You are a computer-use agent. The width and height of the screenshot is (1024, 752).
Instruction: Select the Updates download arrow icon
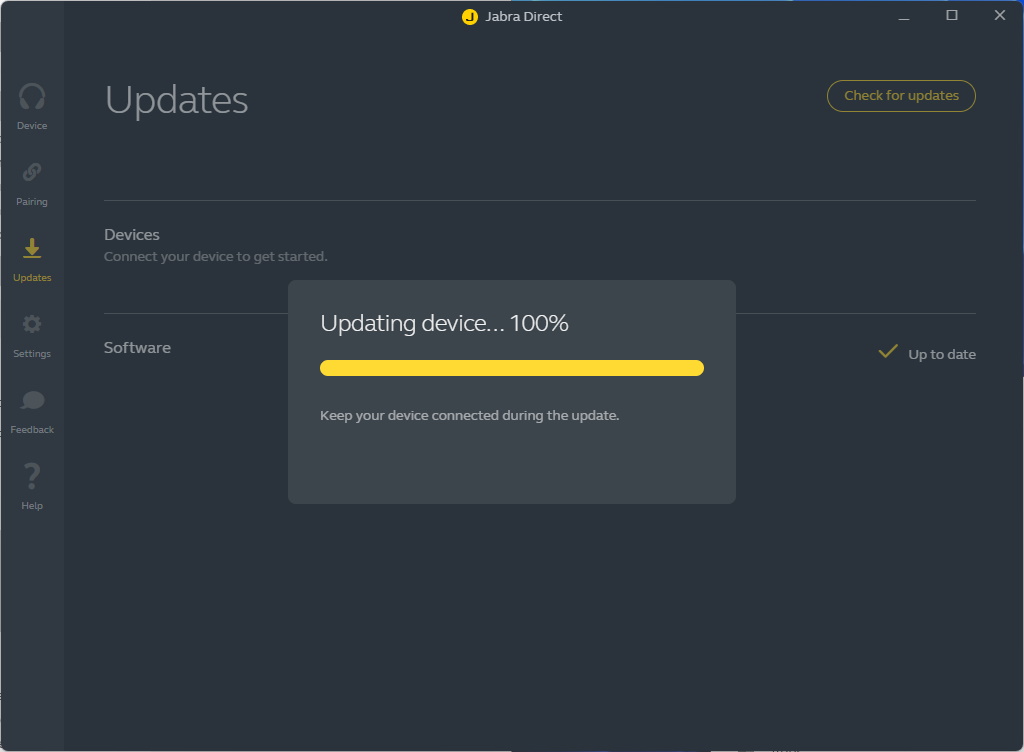pos(32,248)
